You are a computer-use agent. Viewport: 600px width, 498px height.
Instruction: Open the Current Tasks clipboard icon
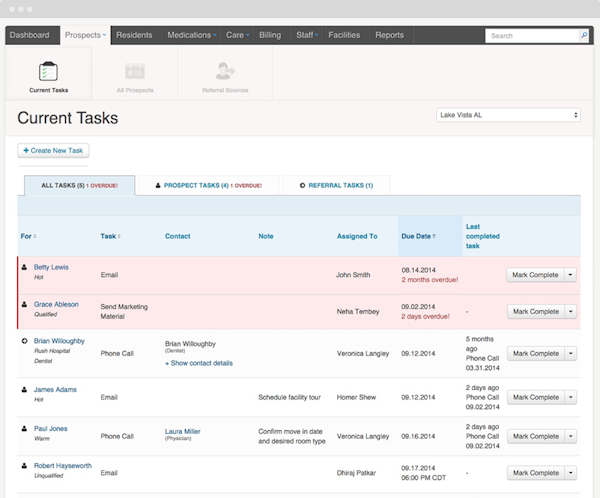tap(48, 71)
